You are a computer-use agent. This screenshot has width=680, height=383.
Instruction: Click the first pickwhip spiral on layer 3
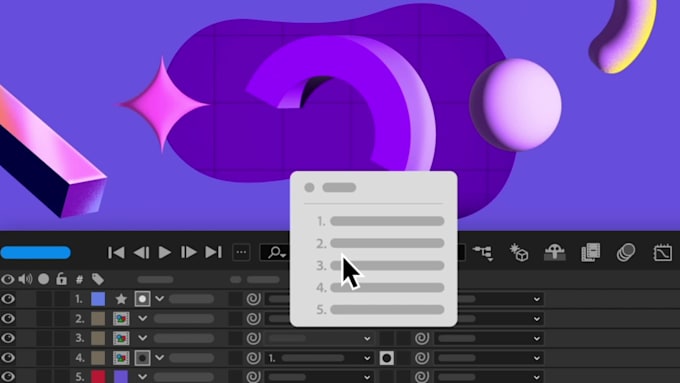point(253,338)
